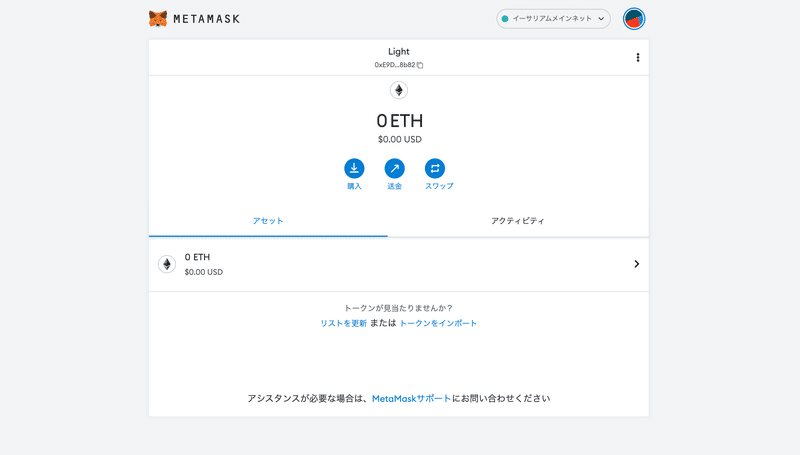Click the METAMASK wordmark text
The height and width of the screenshot is (455, 800).
click(x=206, y=19)
